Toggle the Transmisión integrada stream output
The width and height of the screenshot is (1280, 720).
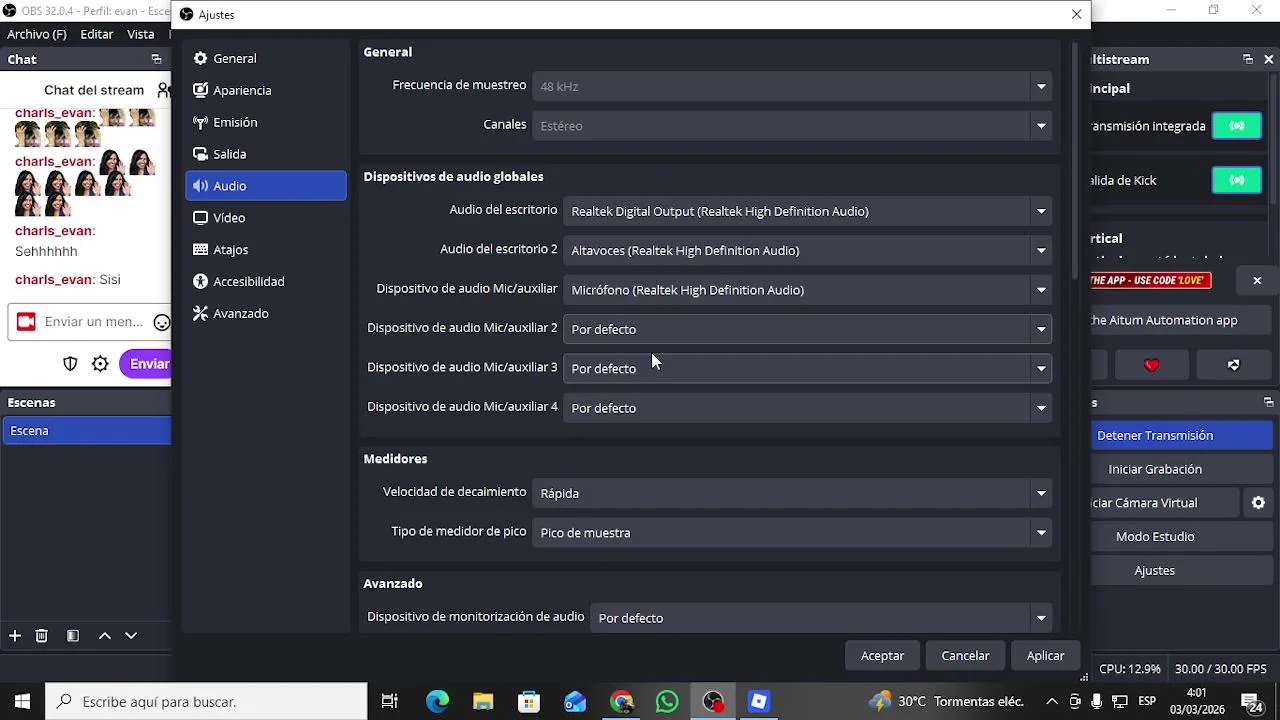[1237, 126]
